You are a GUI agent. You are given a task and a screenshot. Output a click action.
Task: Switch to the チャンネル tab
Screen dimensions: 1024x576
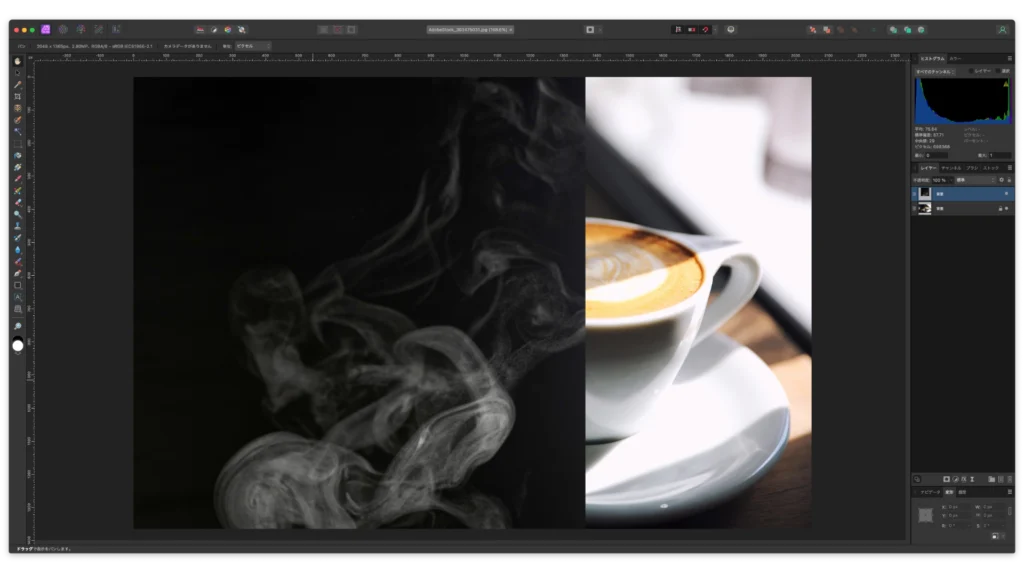point(951,168)
